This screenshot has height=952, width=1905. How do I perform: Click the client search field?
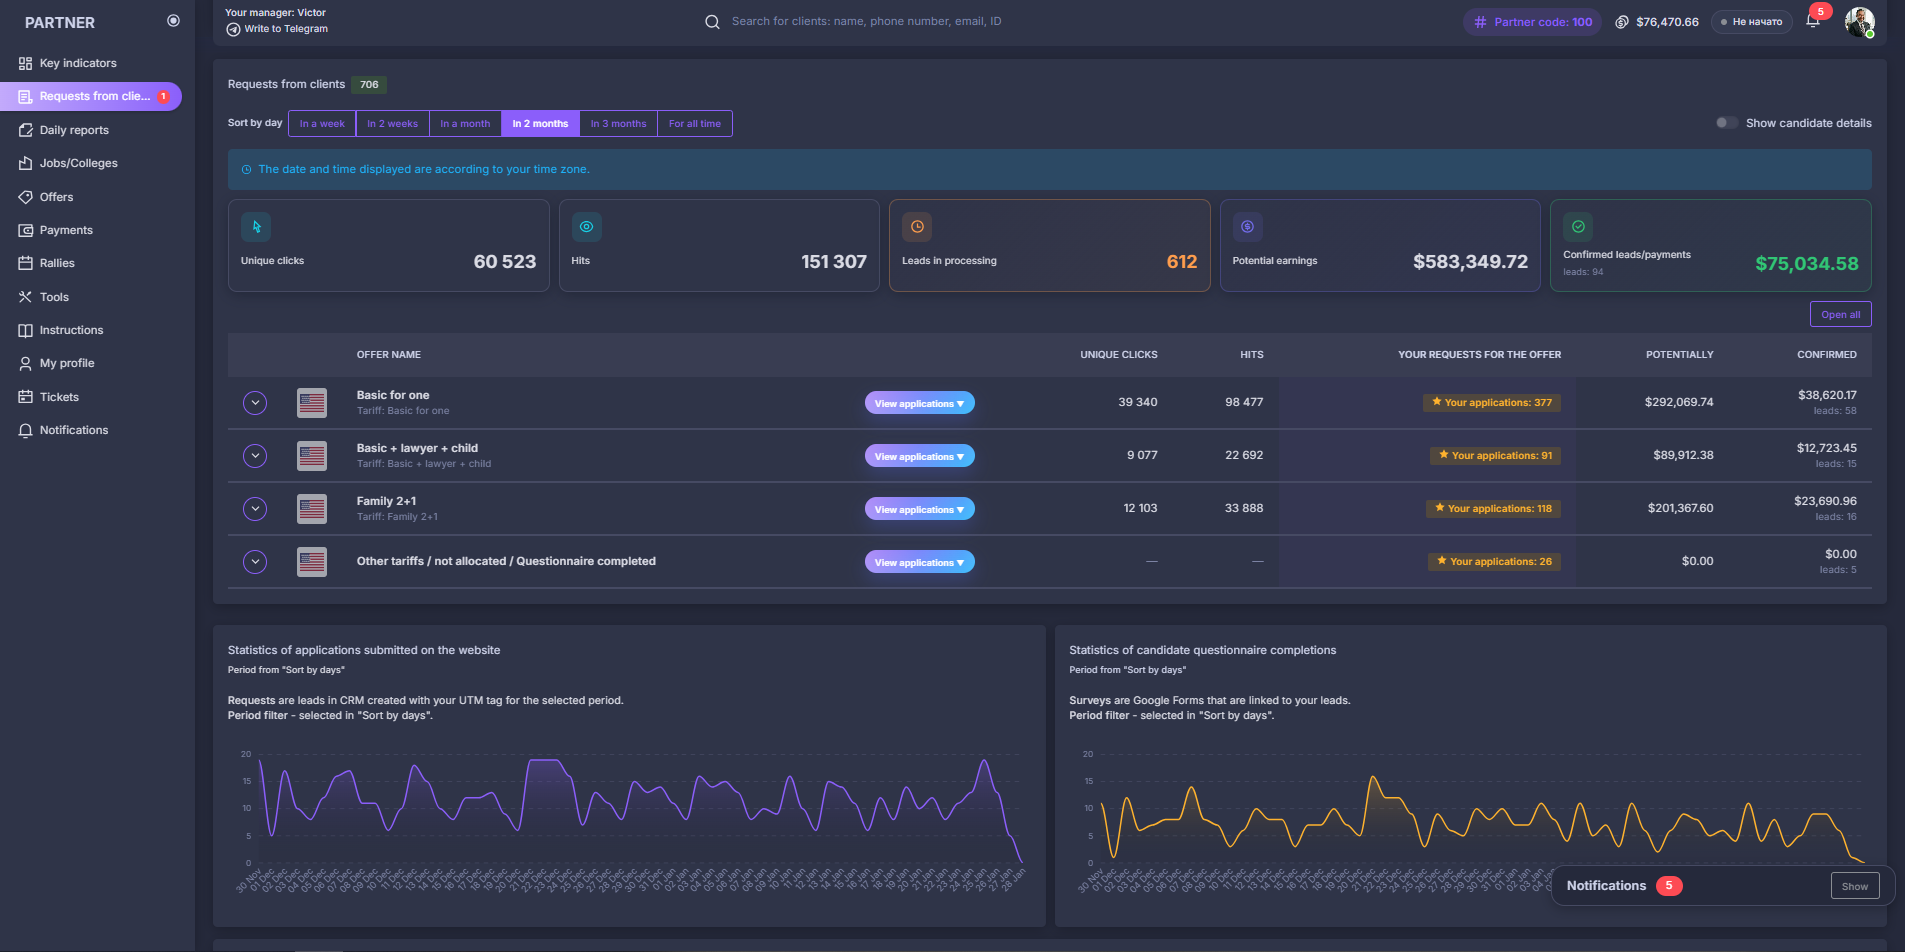(x=865, y=20)
